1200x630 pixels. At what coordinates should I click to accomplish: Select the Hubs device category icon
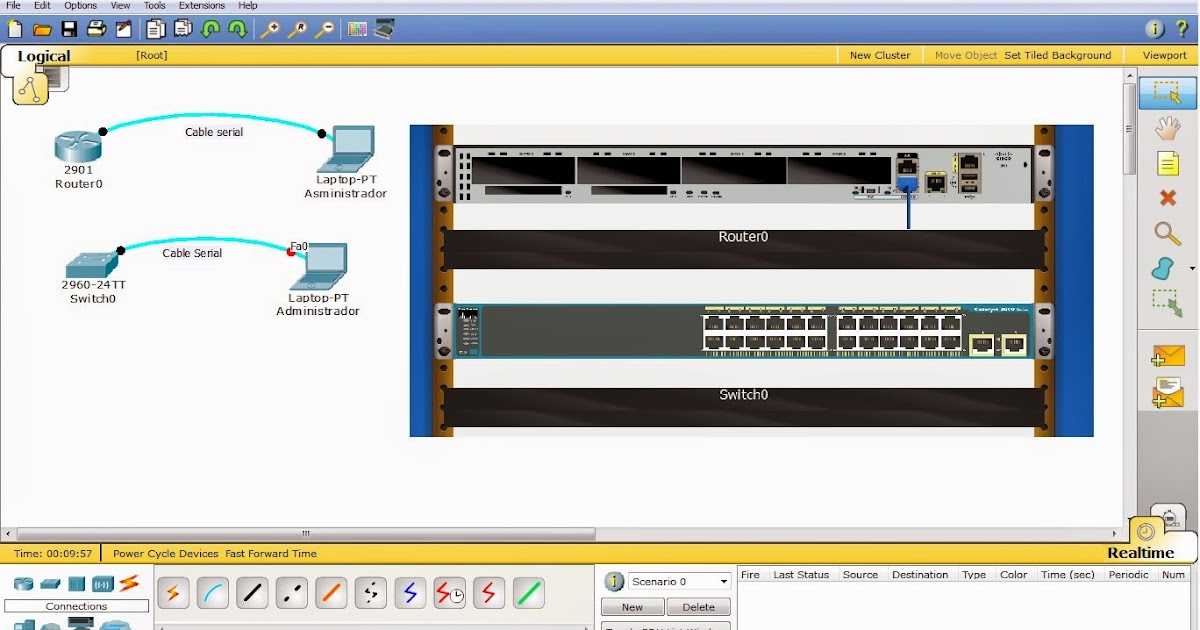tap(77, 584)
